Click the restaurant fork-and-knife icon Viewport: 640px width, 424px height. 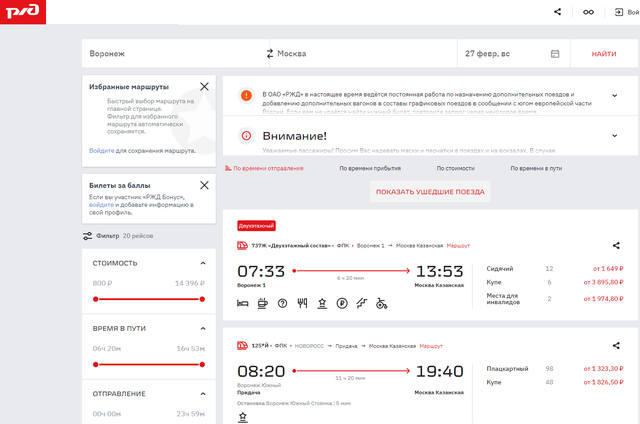(302, 303)
